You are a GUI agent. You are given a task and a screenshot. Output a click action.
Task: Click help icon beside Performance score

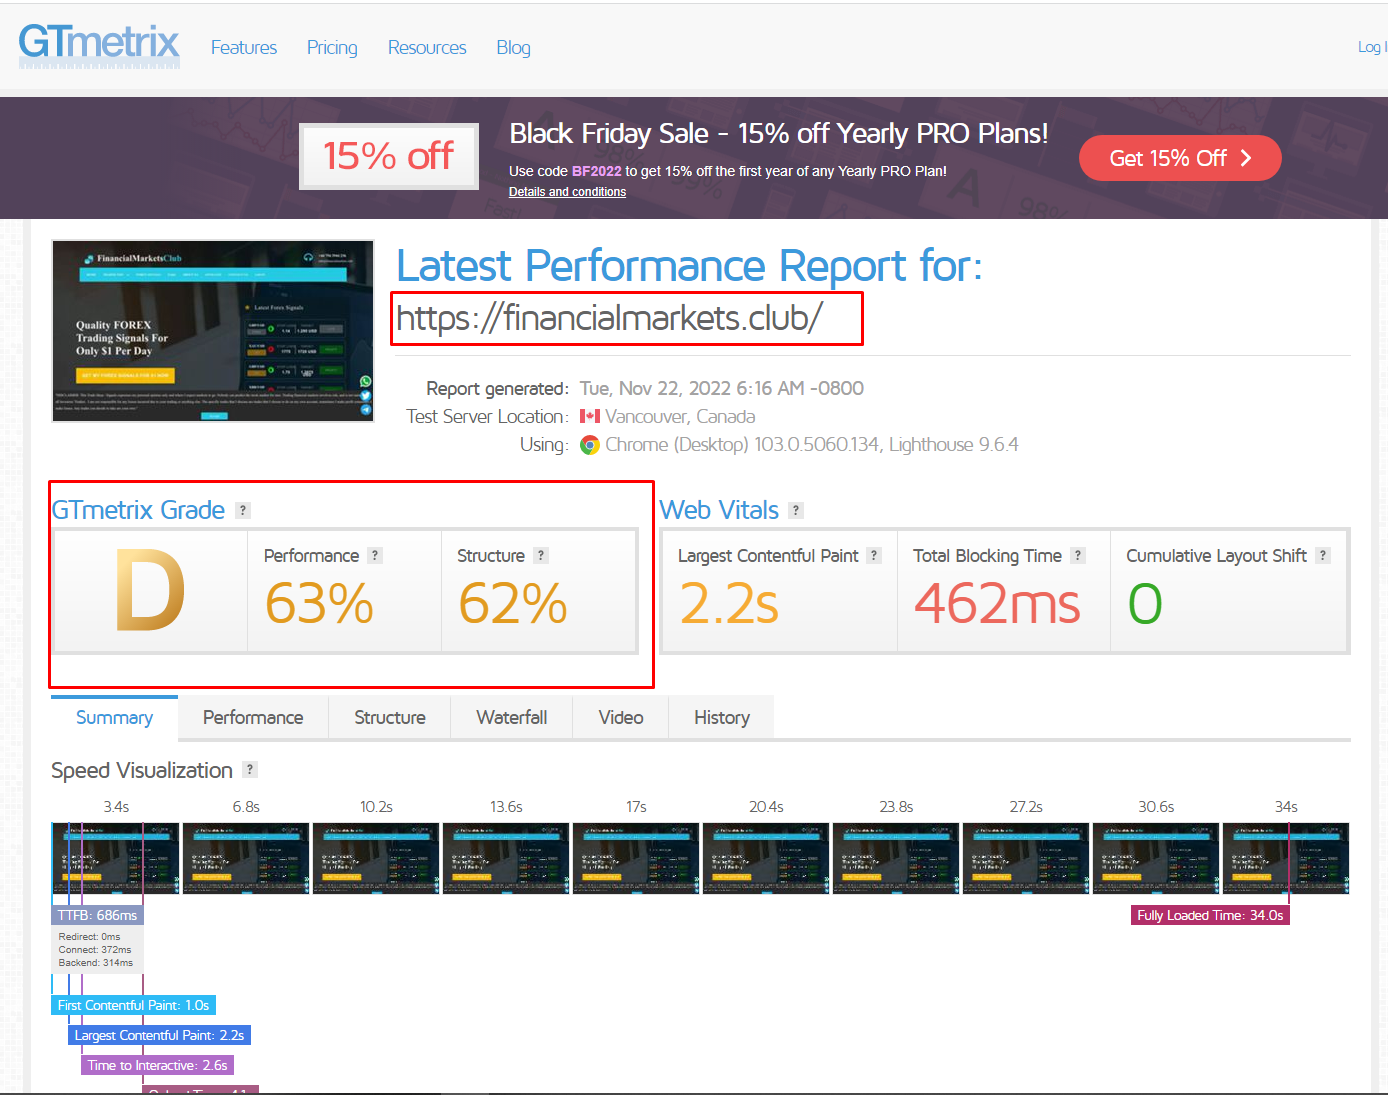coord(375,556)
